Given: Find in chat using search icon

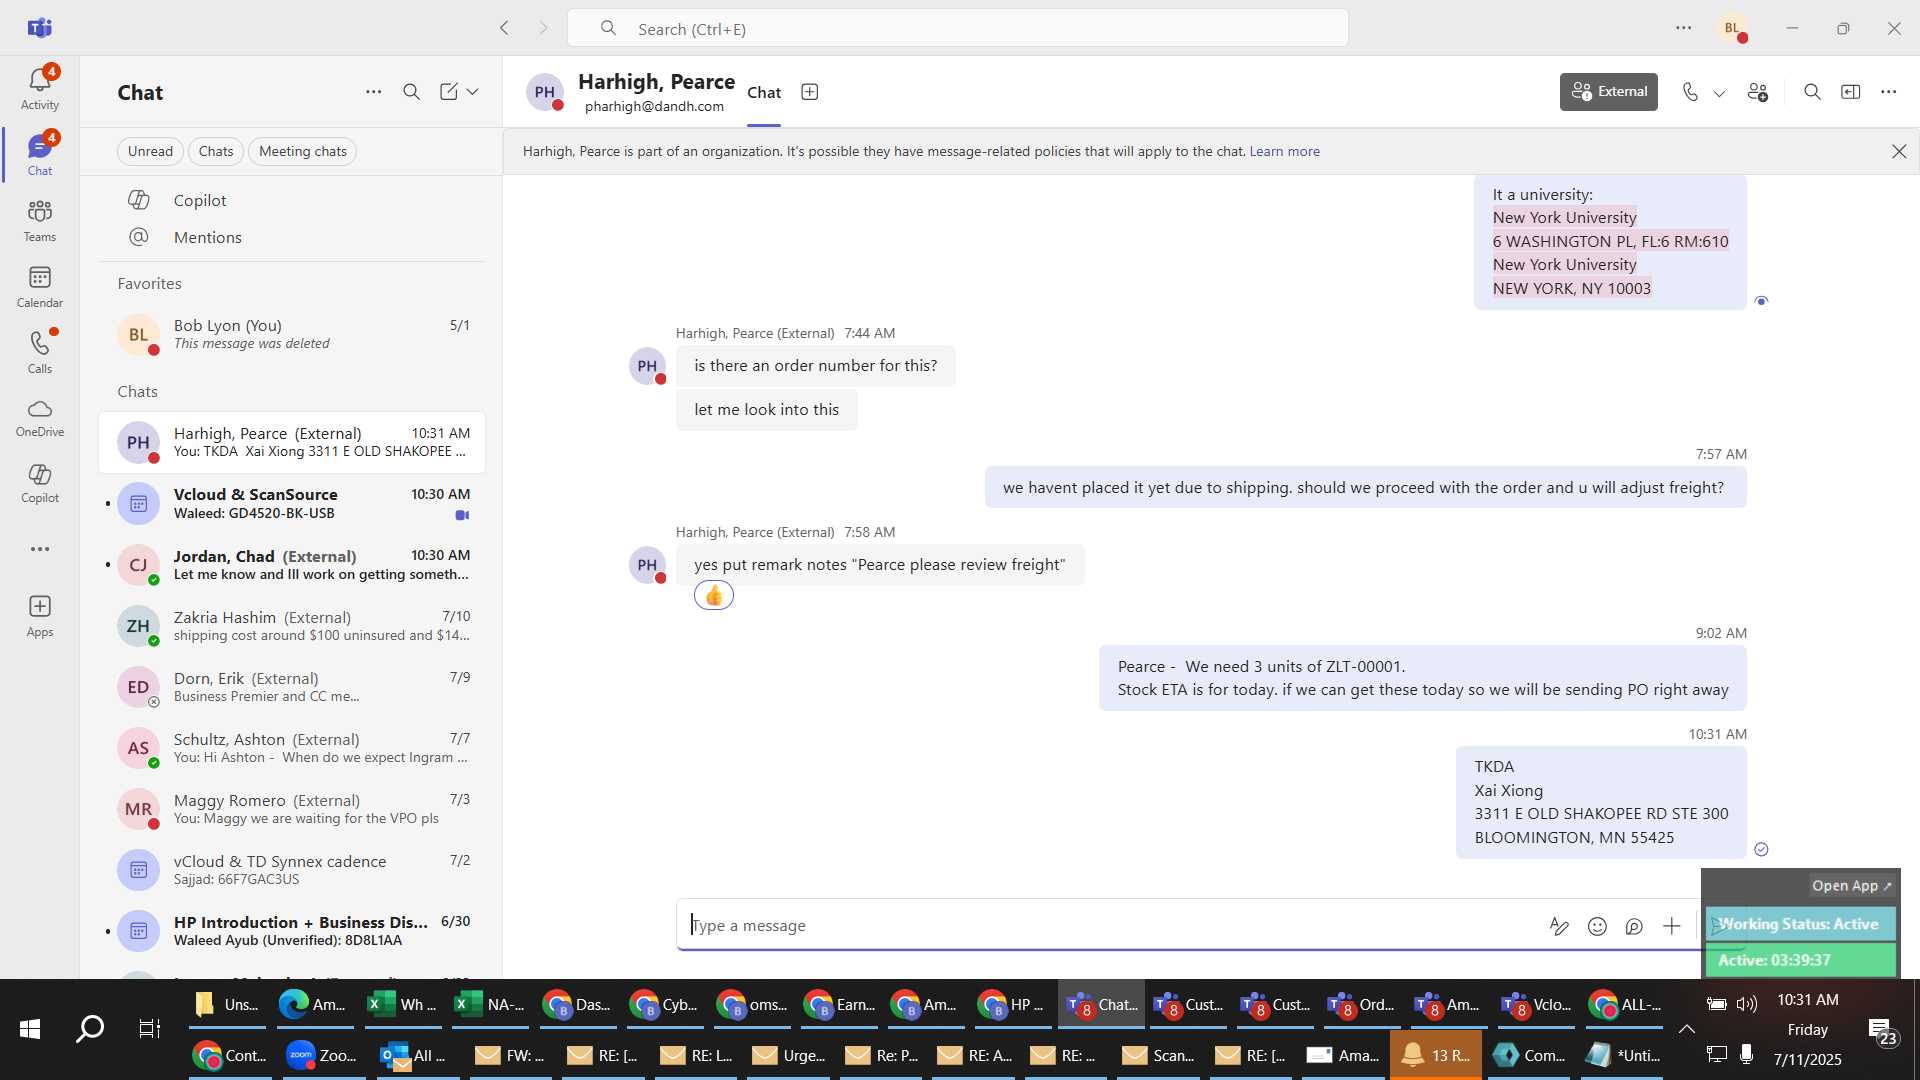Looking at the screenshot, I should click(1812, 92).
